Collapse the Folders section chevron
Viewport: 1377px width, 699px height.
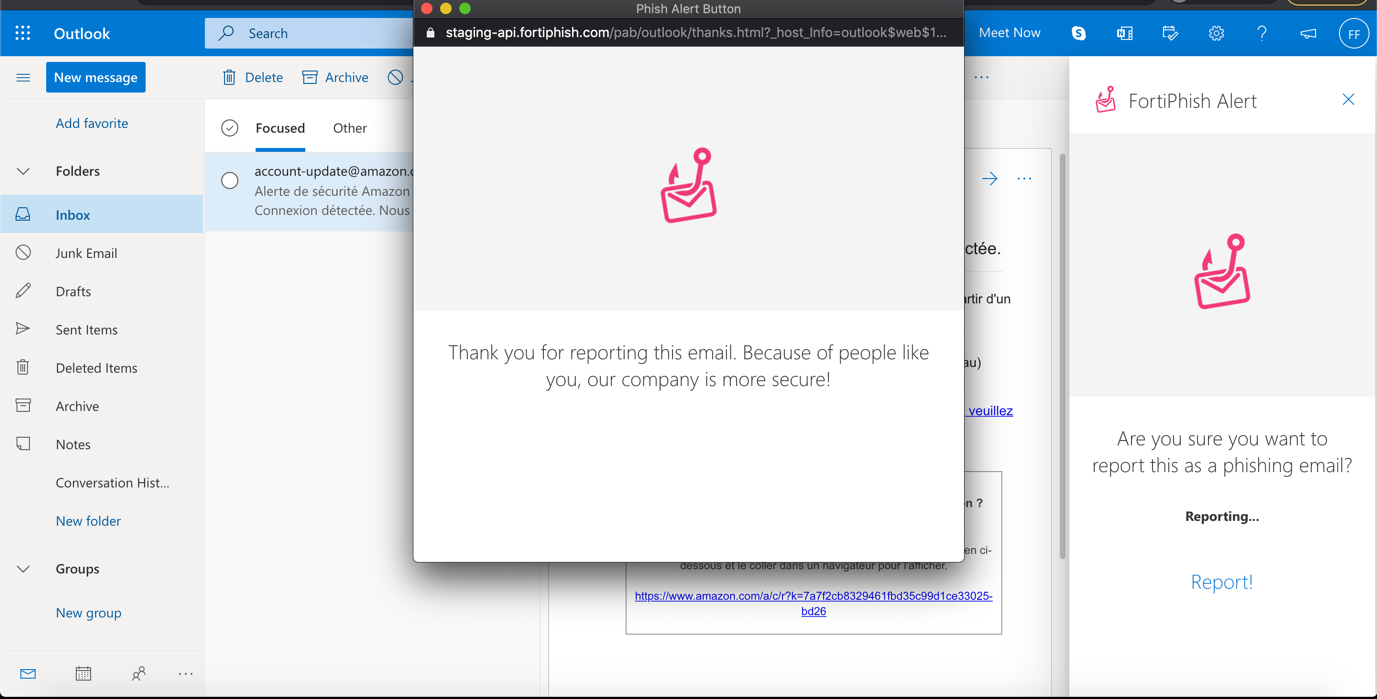coord(23,172)
